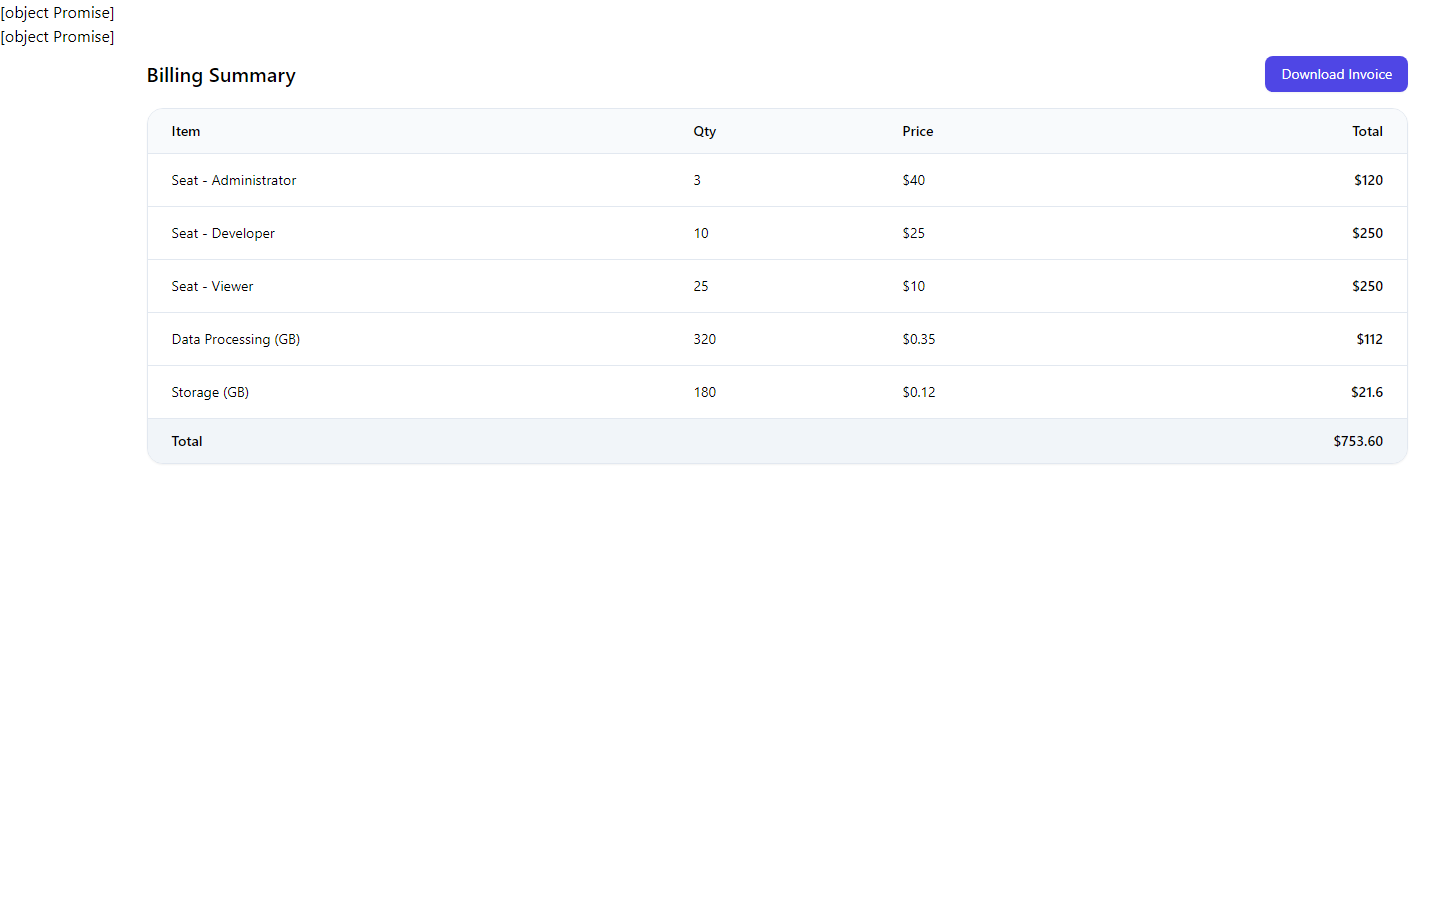The image size is (1440, 900).
Task: Select the $120 Administrator total
Action: [1368, 180]
